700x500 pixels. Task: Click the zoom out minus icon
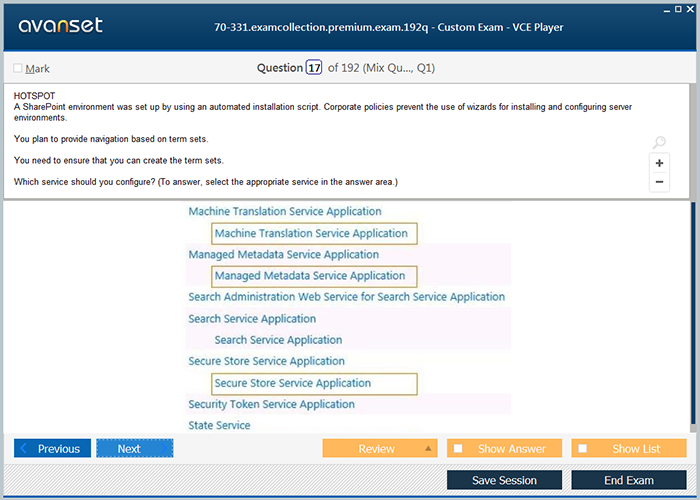tap(659, 182)
